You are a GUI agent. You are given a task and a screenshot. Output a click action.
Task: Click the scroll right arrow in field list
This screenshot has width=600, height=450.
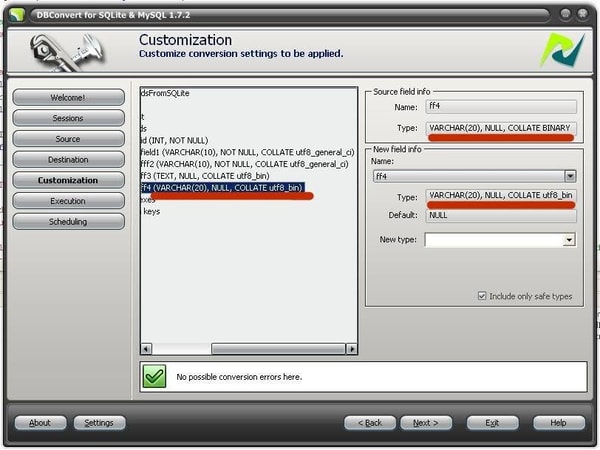pyautogui.click(x=352, y=349)
